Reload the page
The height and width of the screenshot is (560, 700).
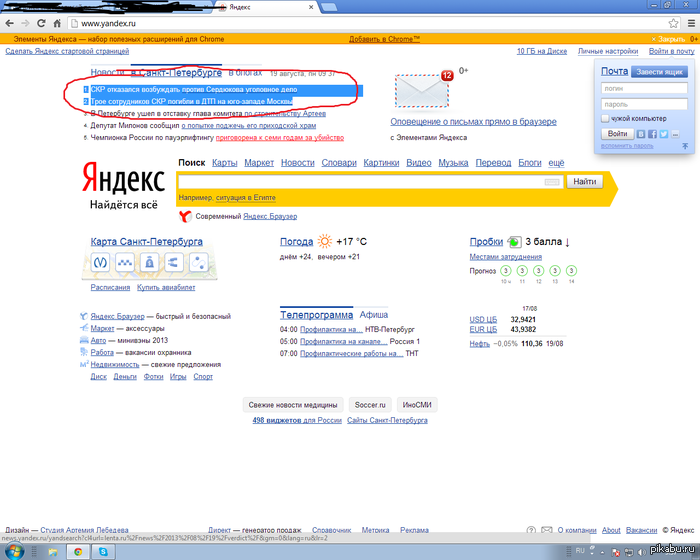41,23
